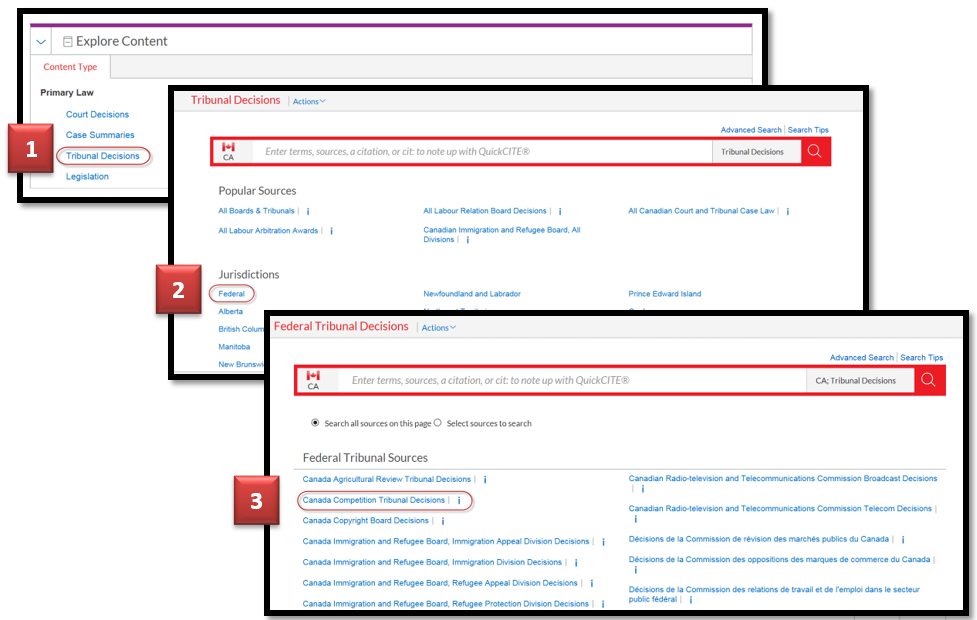Screen dimensions: 977x620
Task: Select 'Search all sources on this page' radio
Action: [315, 422]
